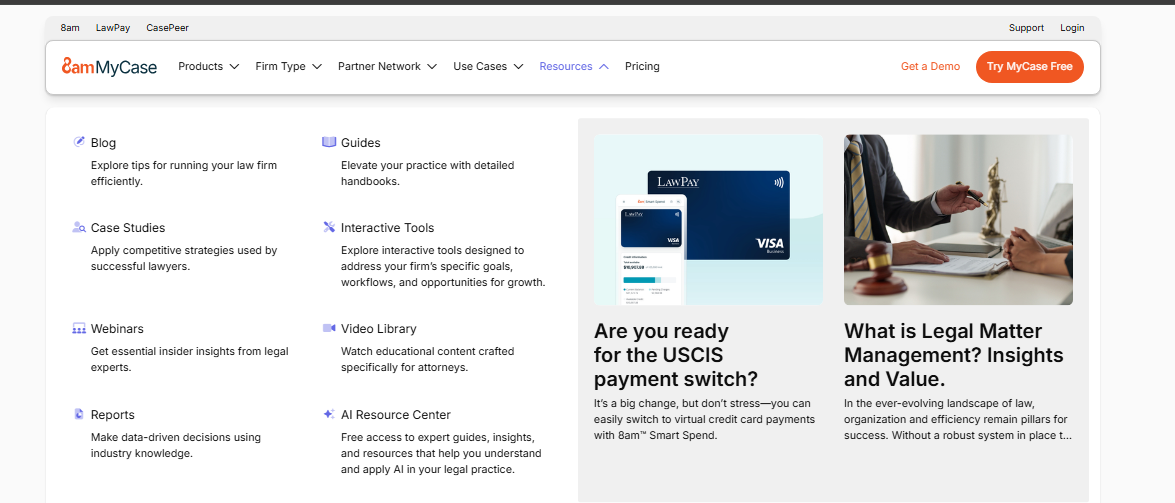Open the Guides resource link

click(x=360, y=142)
